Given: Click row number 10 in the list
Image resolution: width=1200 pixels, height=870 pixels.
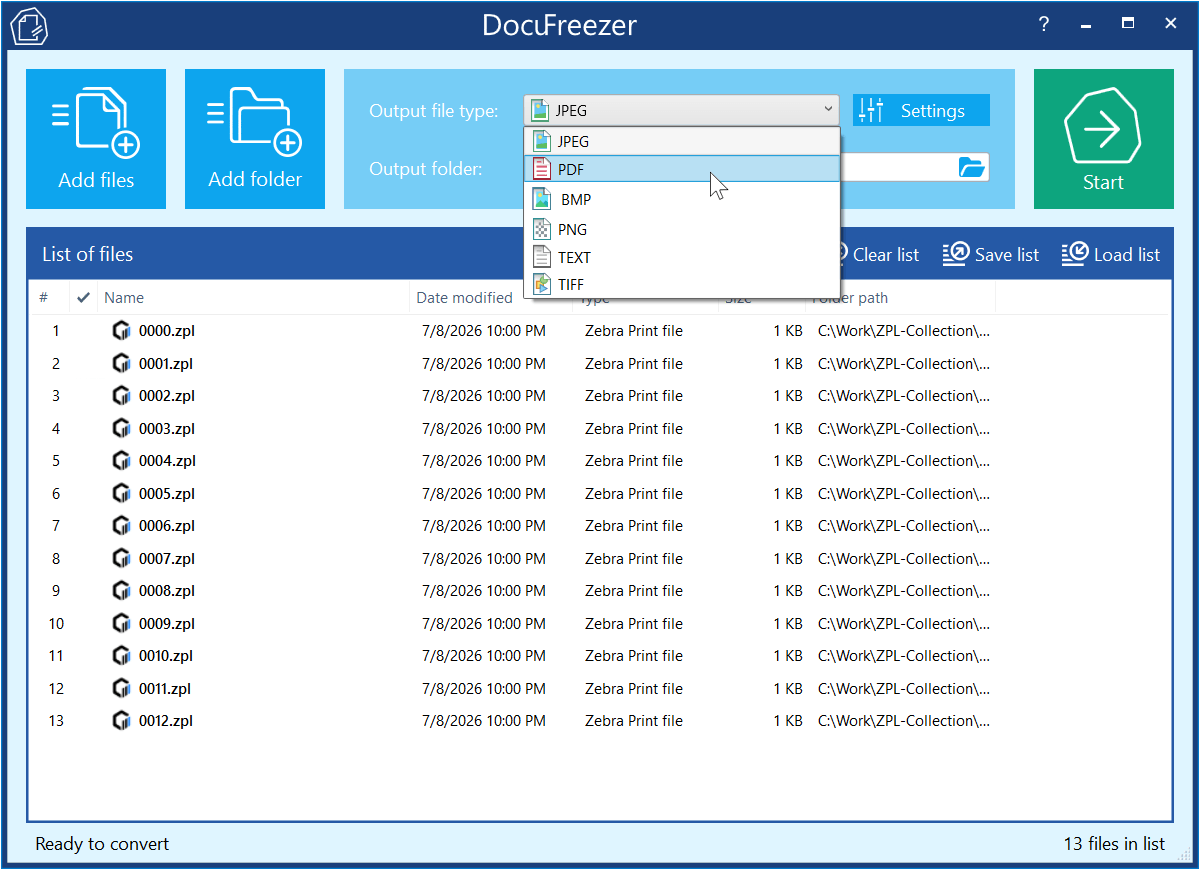Looking at the screenshot, I should 56,624.
